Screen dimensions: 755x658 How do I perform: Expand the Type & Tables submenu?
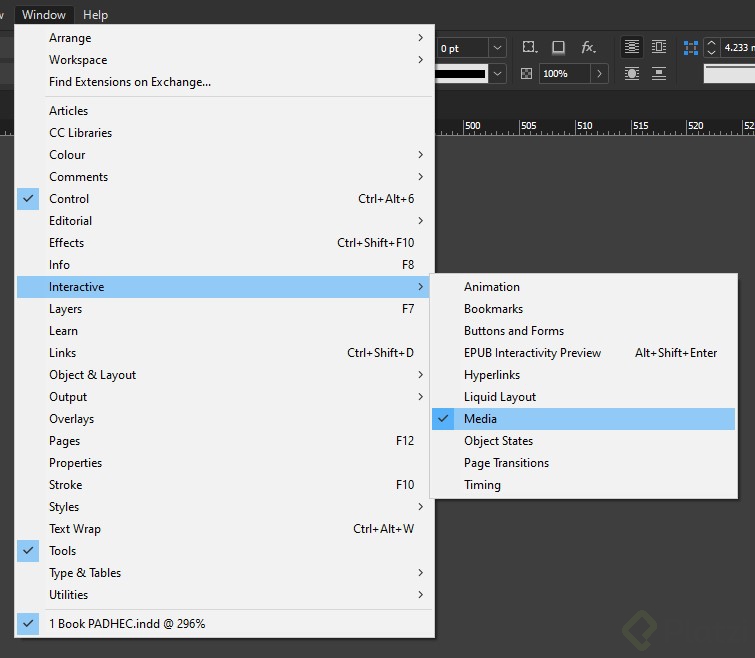tap(225, 572)
